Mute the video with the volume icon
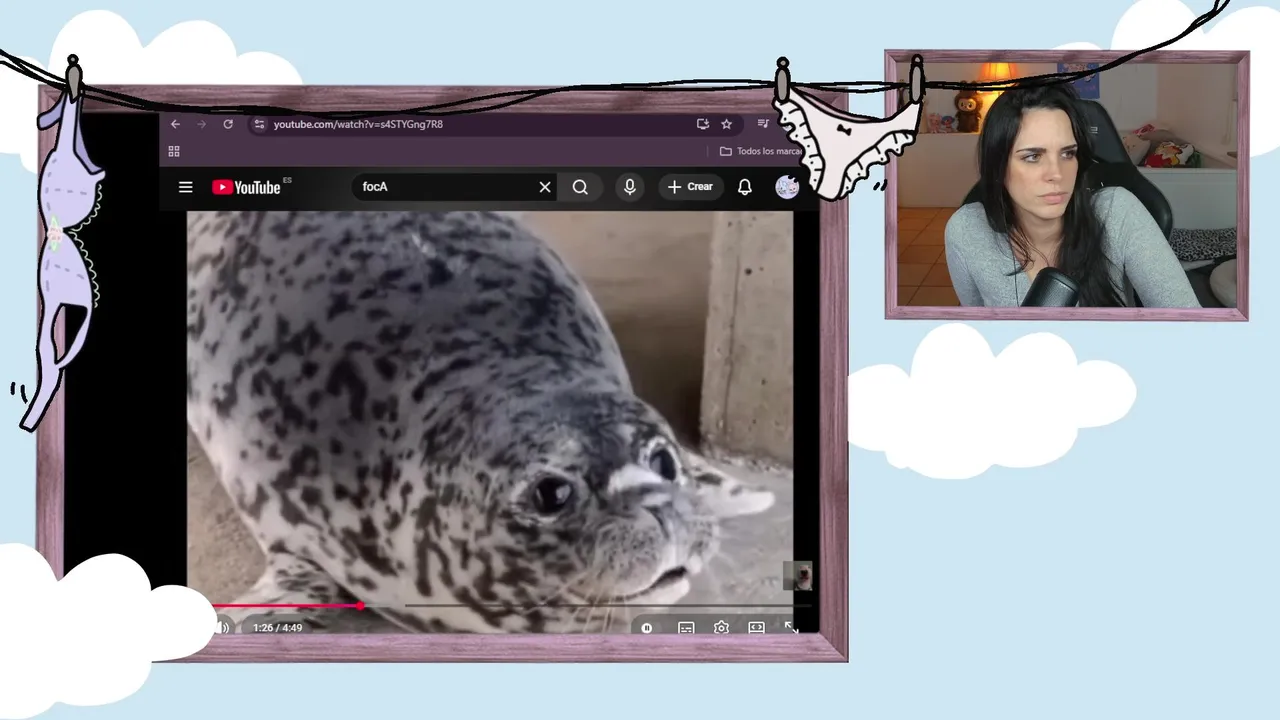Screen dimensions: 1280x720 pos(222,628)
